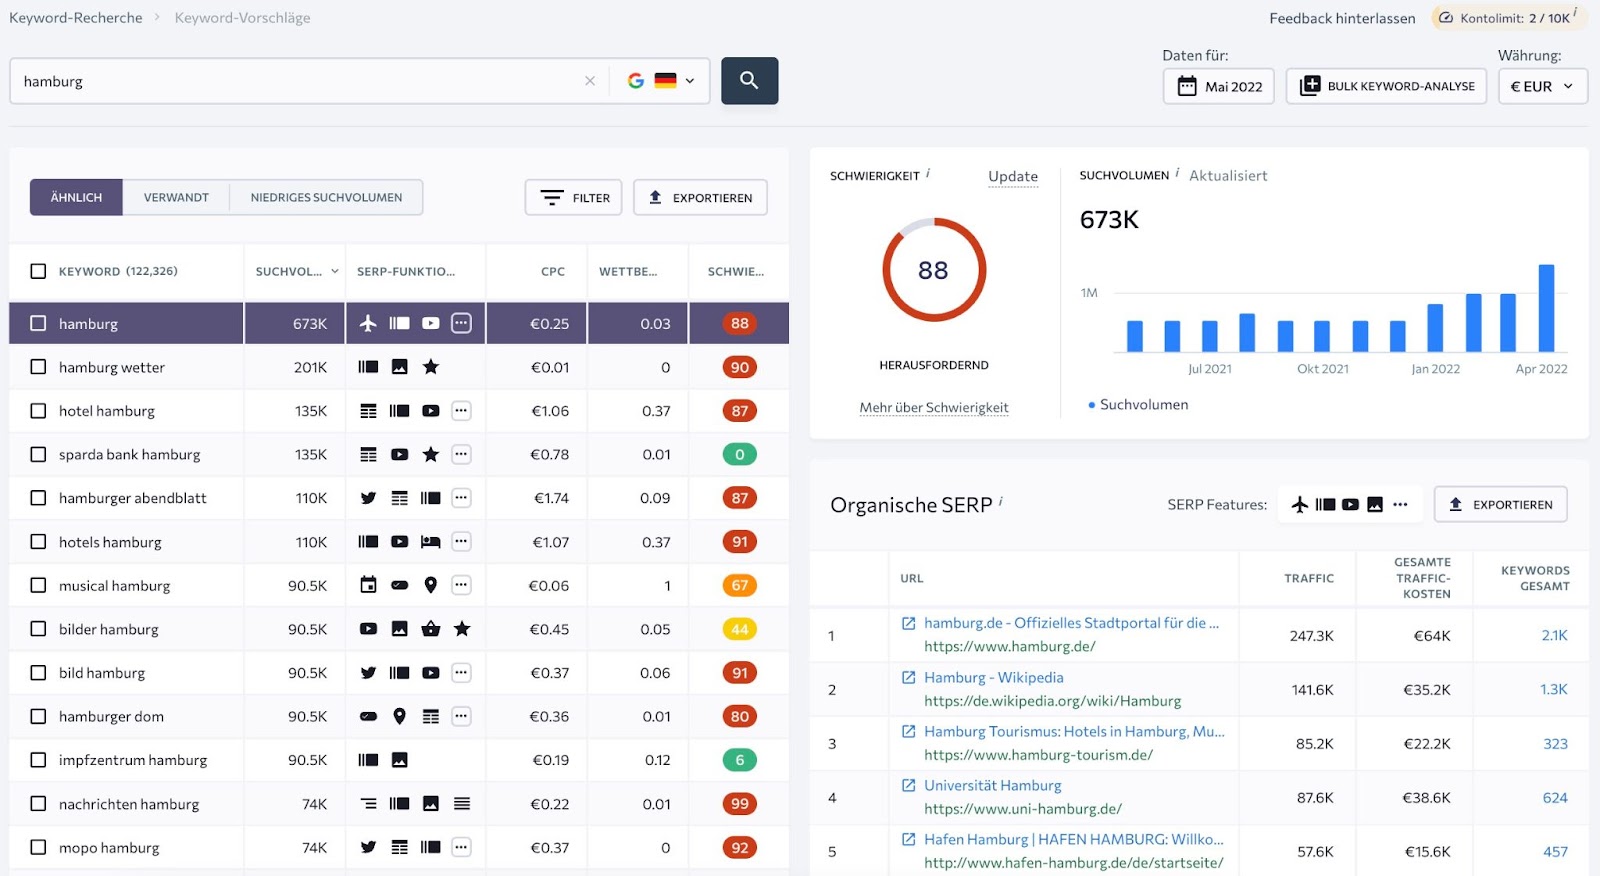Switch to the Verwandt tab
The height and width of the screenshot is (876, 1600).
tap(176, 197)
